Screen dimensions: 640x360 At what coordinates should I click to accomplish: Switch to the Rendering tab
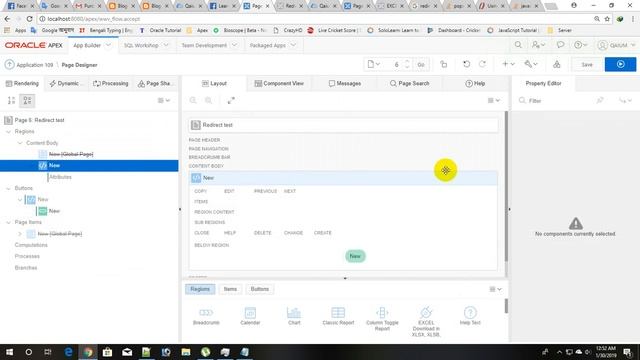(22, 83)
